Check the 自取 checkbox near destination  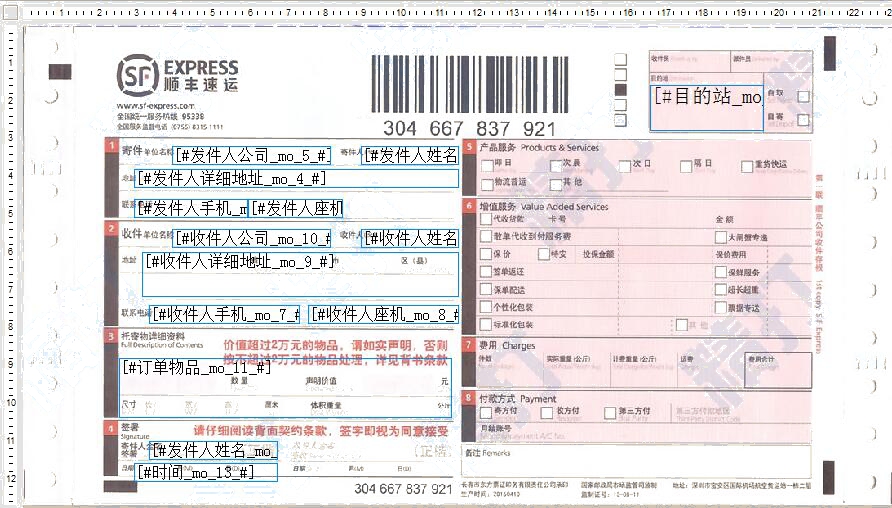pyautogui.click(x=803, y=97)
